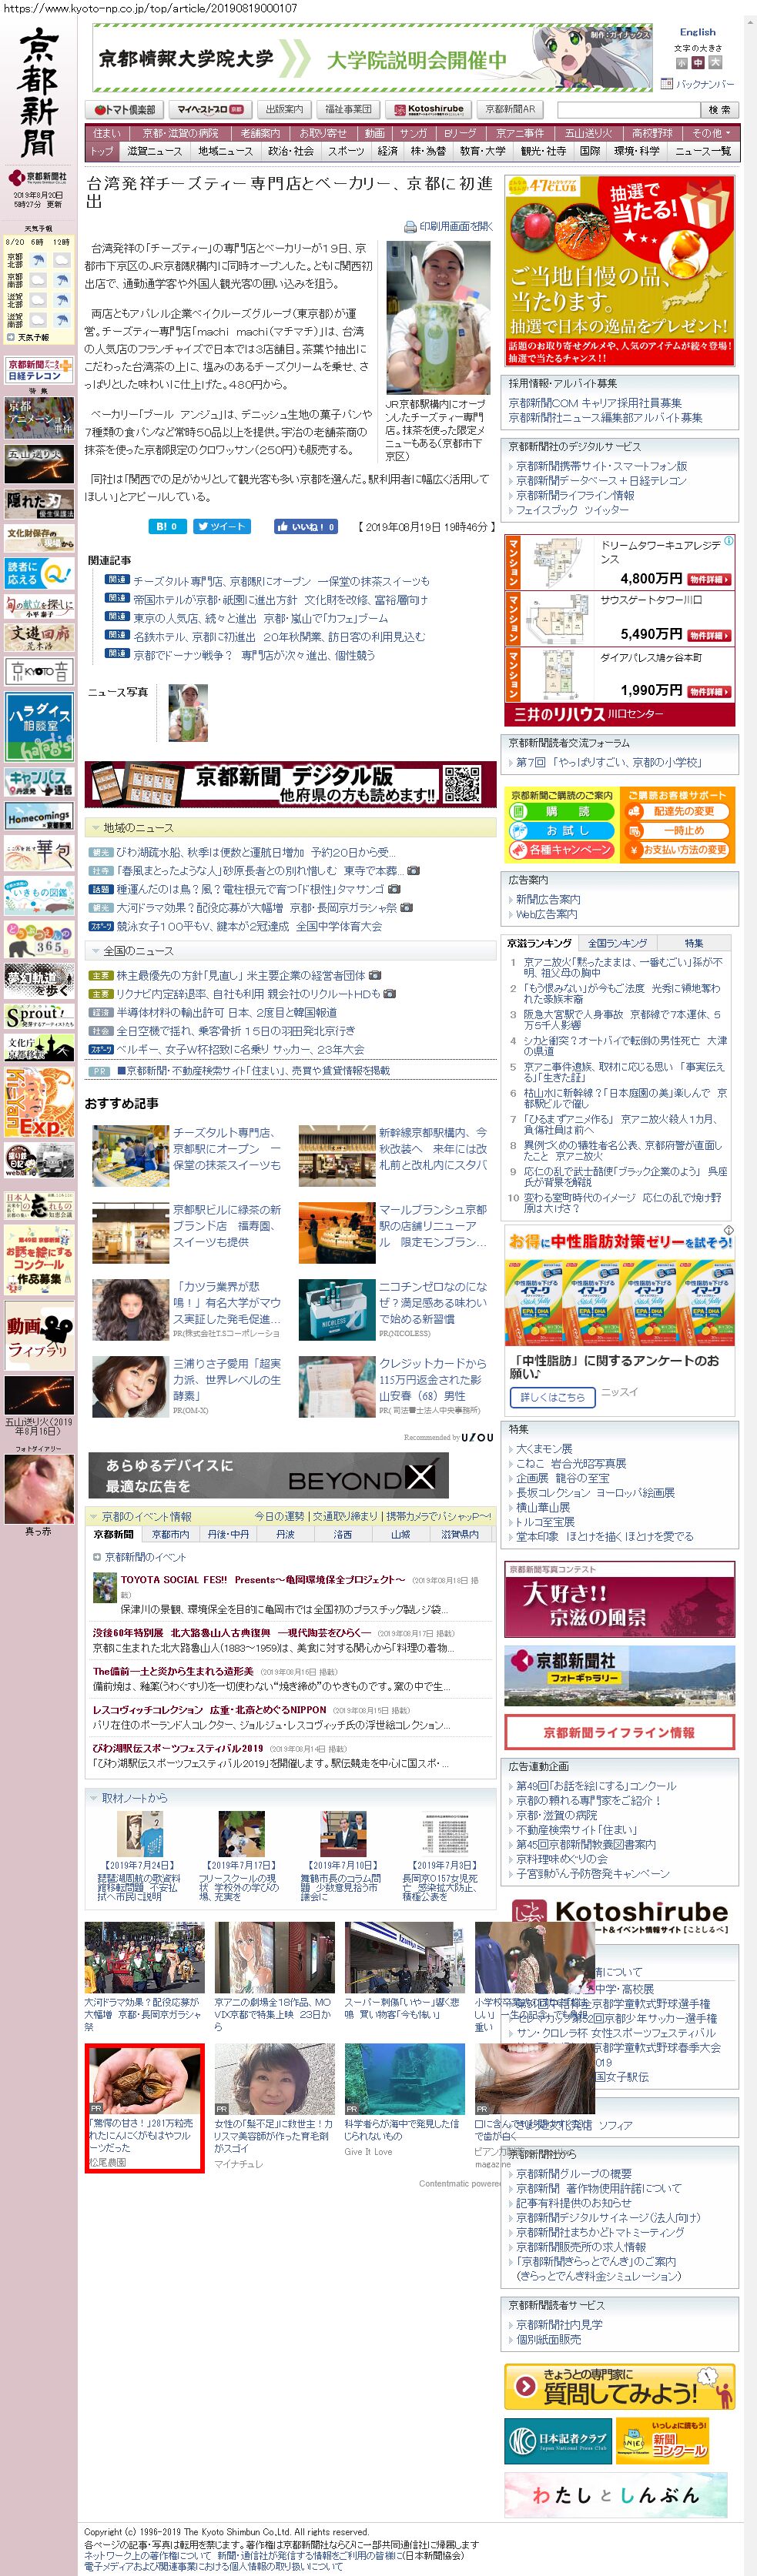Collapse the 京都のイベント情報 section
Image resolution: width=757 pixels, height=2576 pixels.
(x=94, y=1516)
